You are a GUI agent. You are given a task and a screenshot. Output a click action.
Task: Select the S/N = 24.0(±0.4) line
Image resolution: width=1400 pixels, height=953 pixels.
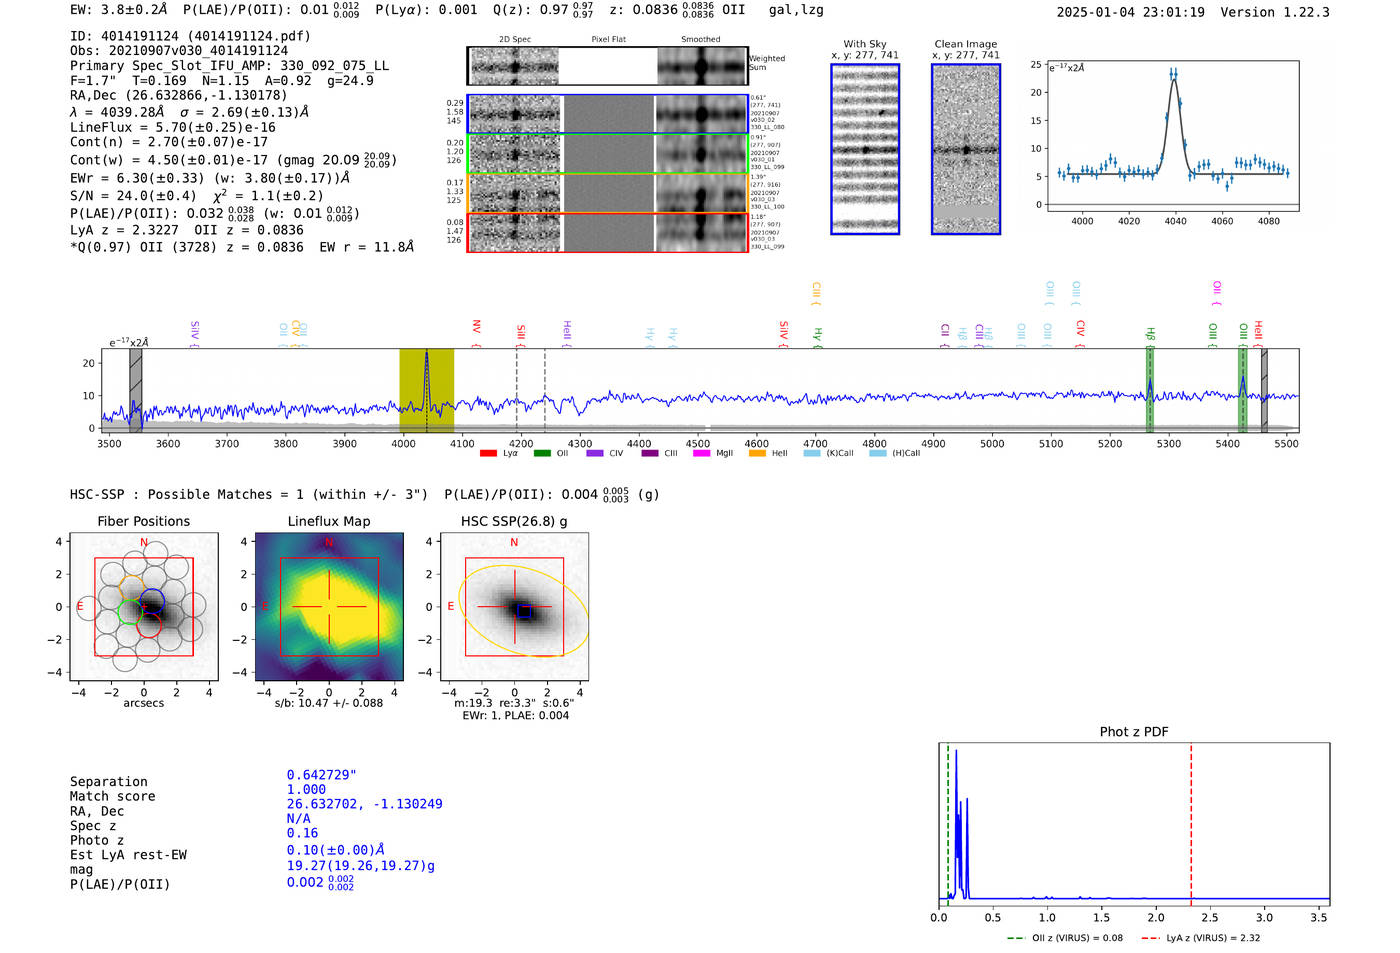(x=197, y=196)
